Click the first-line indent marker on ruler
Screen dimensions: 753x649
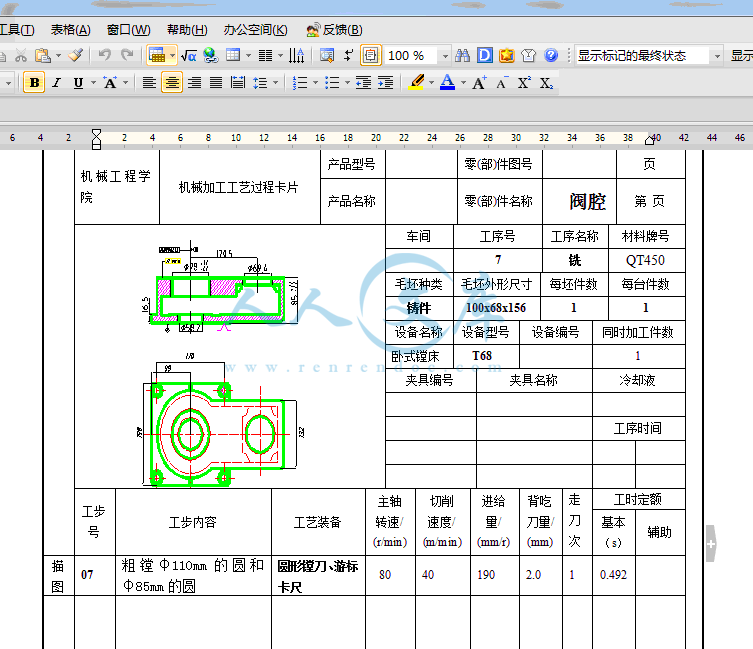[x=96, y=133]
